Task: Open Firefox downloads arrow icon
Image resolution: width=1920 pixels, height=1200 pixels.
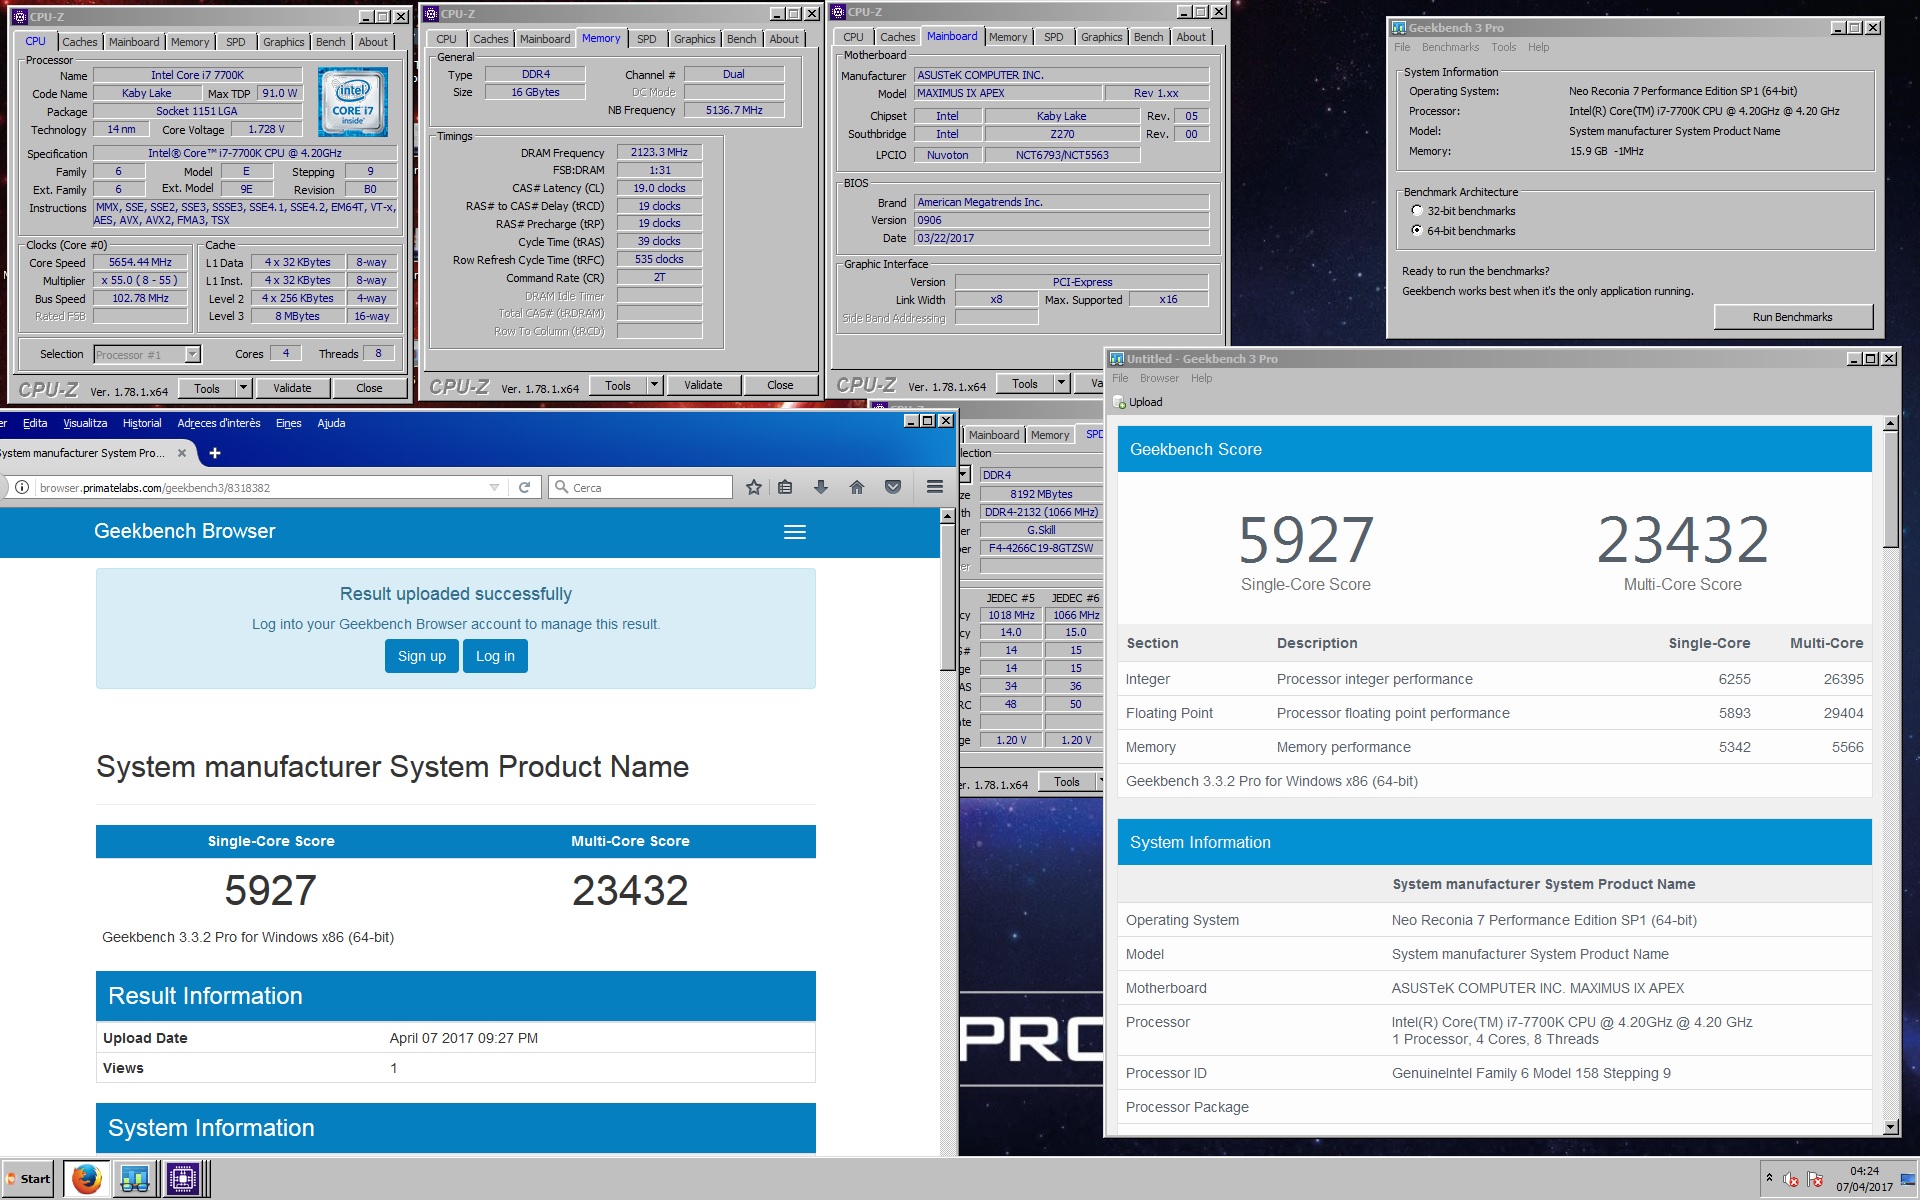Action: [821, 487]
